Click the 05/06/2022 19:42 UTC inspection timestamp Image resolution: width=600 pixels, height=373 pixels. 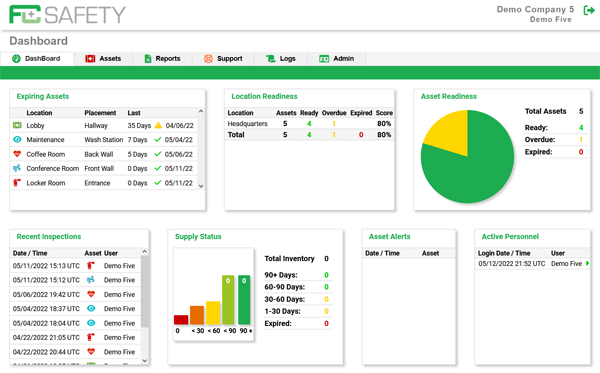coord(46,295)
